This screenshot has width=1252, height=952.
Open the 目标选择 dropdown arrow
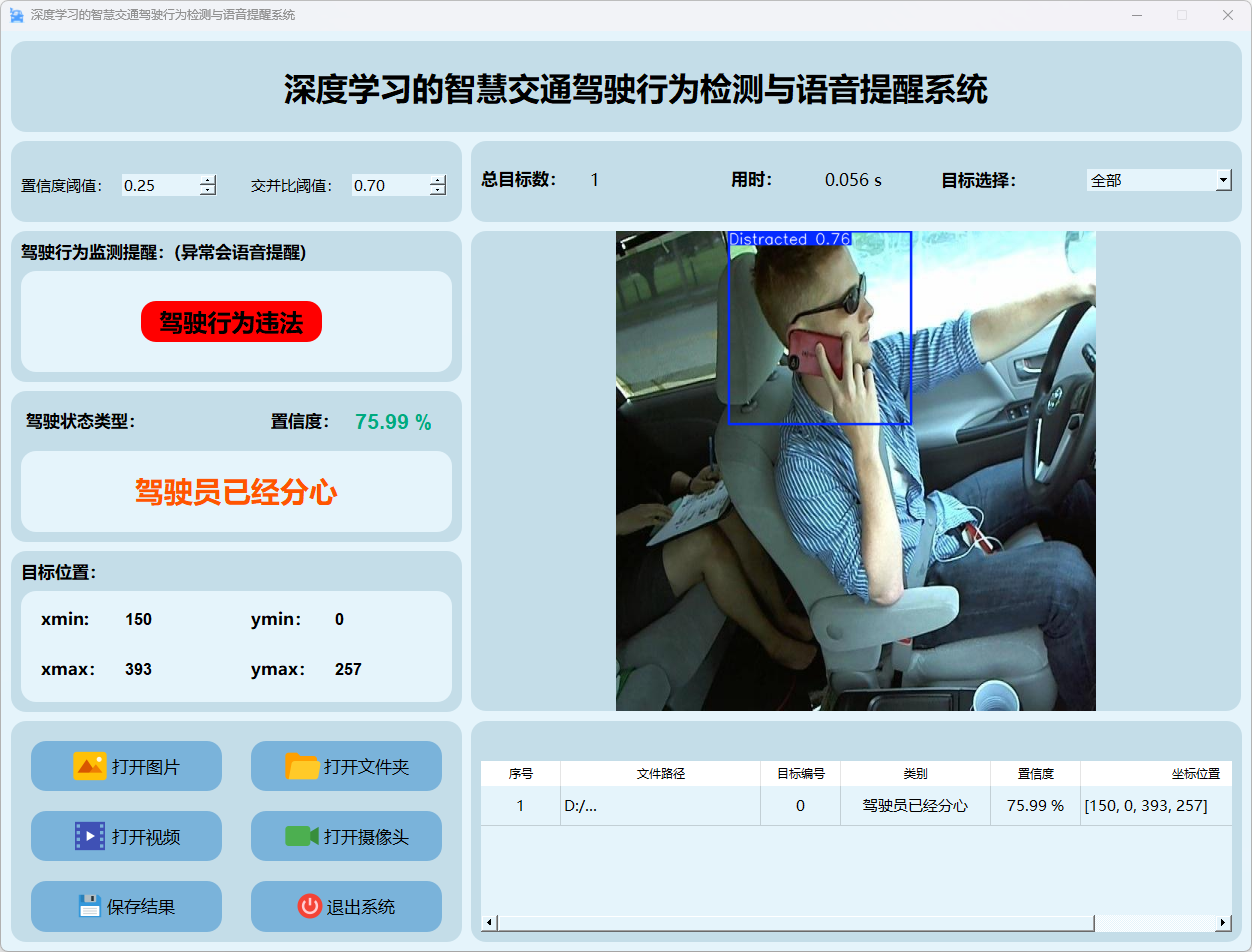[1223, 180]
